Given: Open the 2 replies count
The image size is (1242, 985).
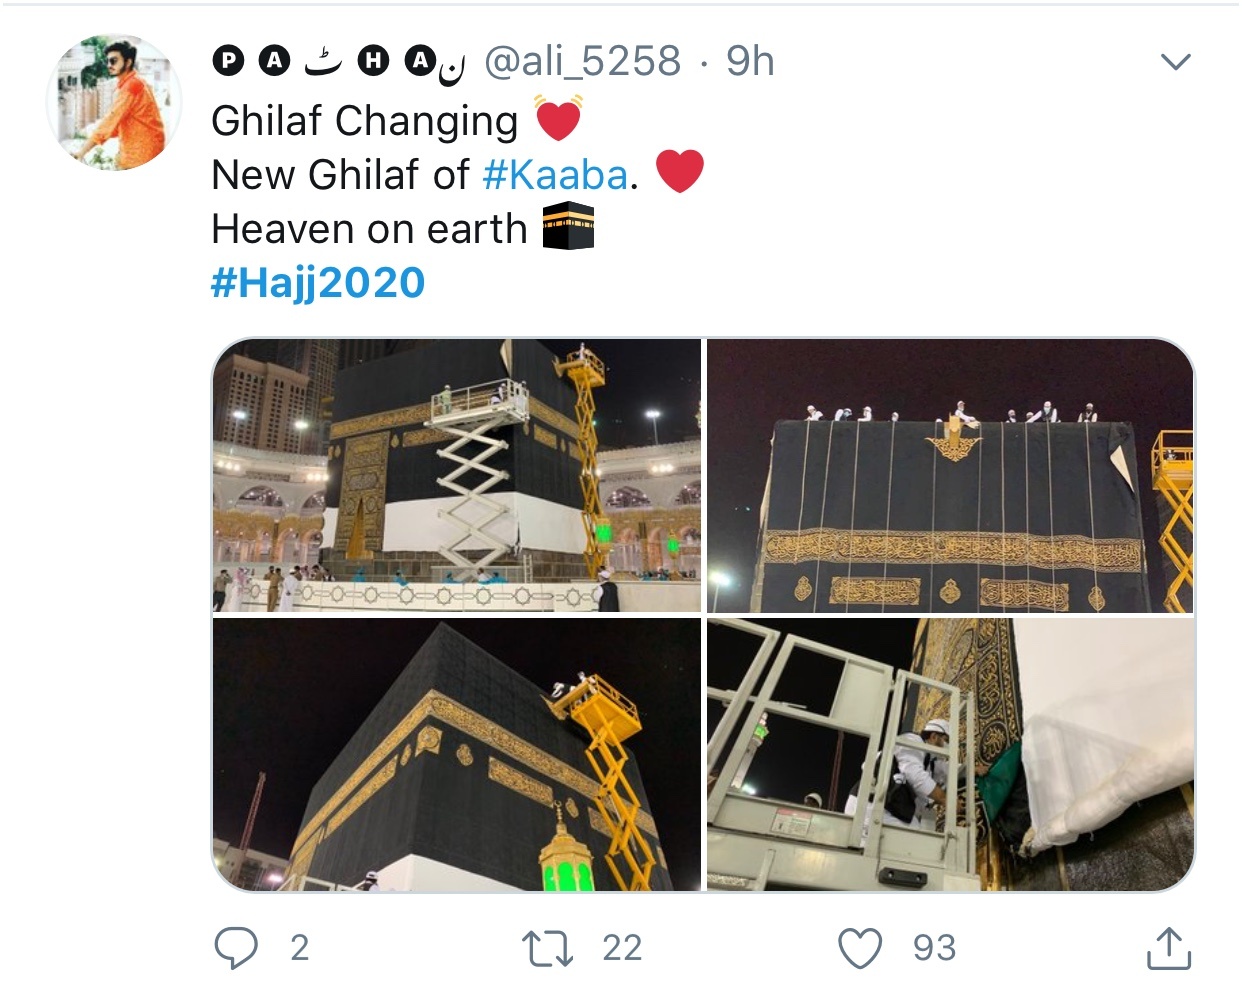Looking at the screenshot, I should (x=299, y=948).
